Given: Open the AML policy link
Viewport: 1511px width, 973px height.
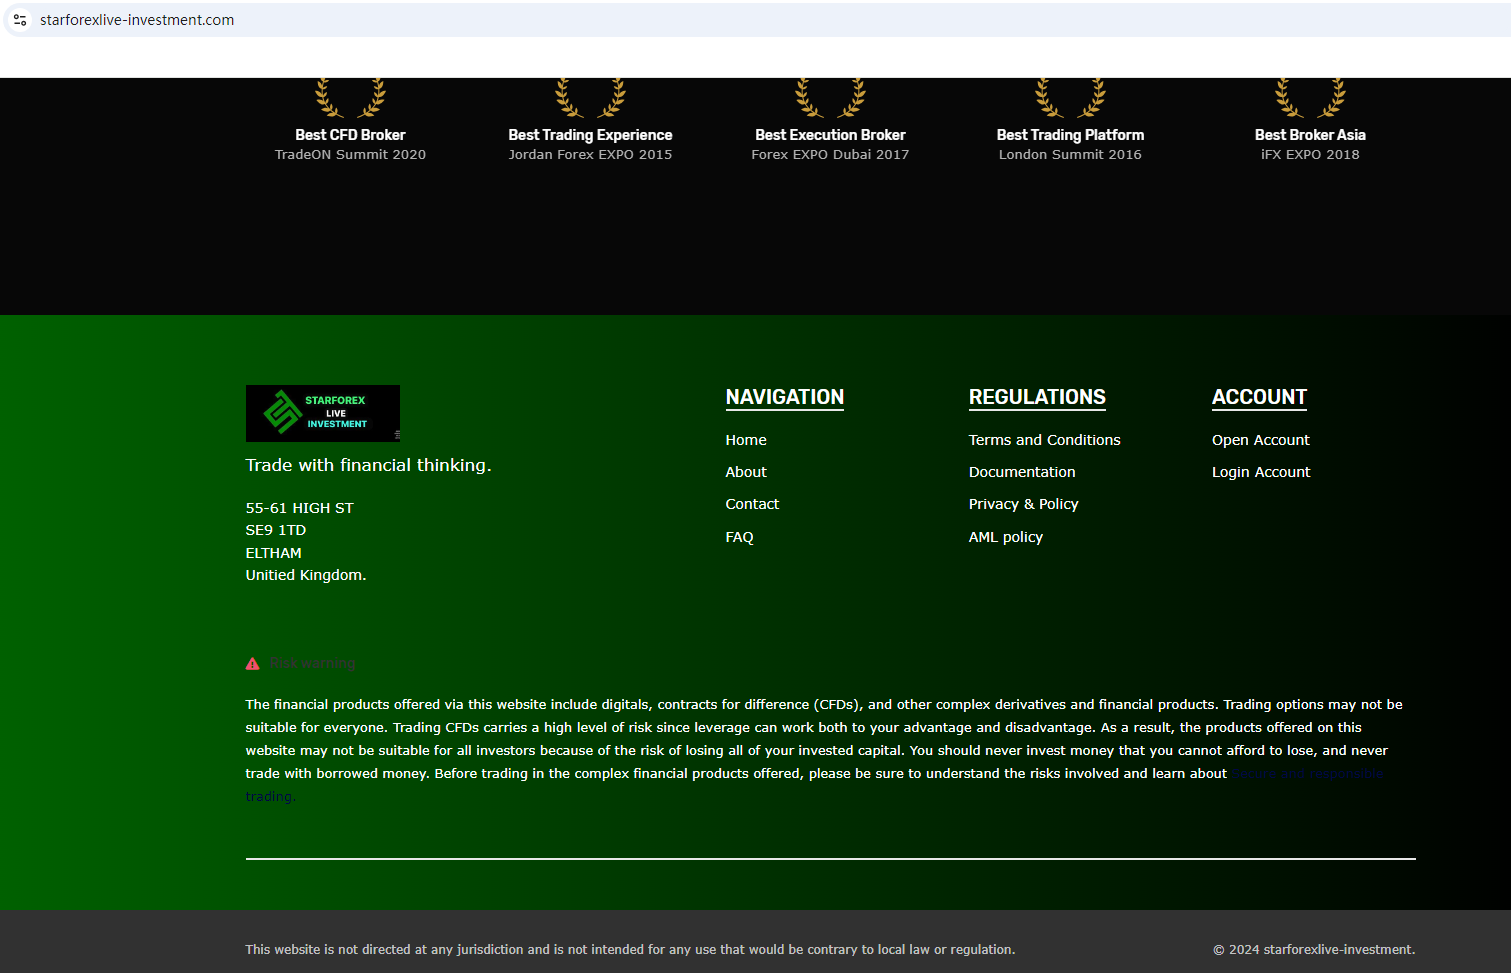Looking at the screenshot, I should (1005, 537).
